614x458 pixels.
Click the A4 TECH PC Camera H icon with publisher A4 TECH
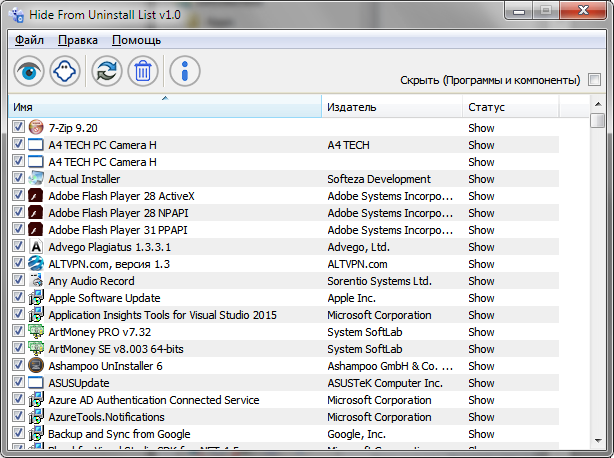point(36,144)
